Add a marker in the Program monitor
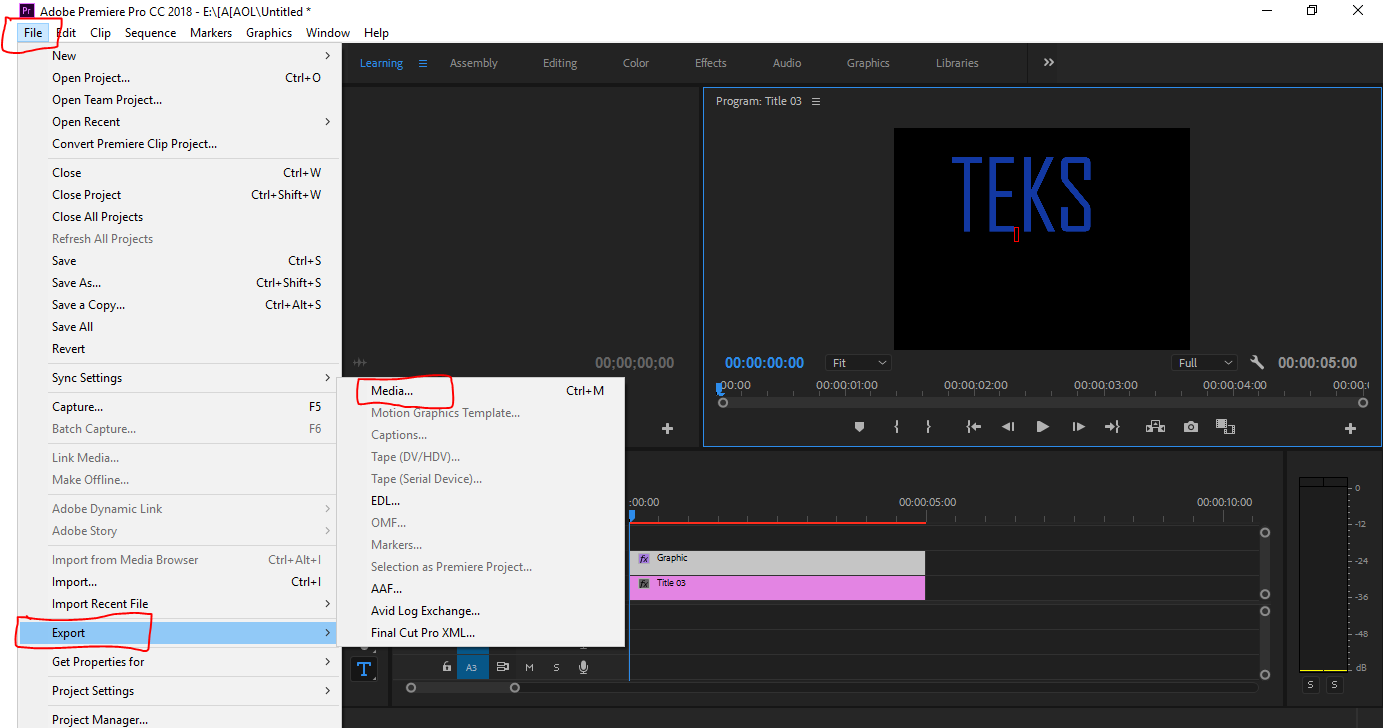This screenshot has height=728, width=1383. pyautogui.click(x=859, y=427)
